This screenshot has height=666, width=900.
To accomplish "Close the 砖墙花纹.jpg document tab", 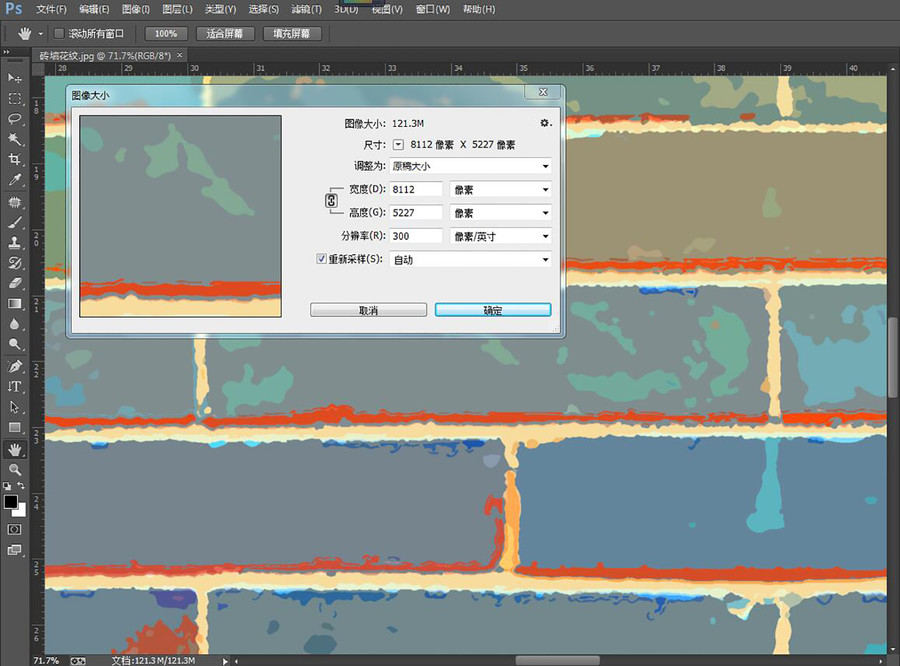I will click(180, 55).
